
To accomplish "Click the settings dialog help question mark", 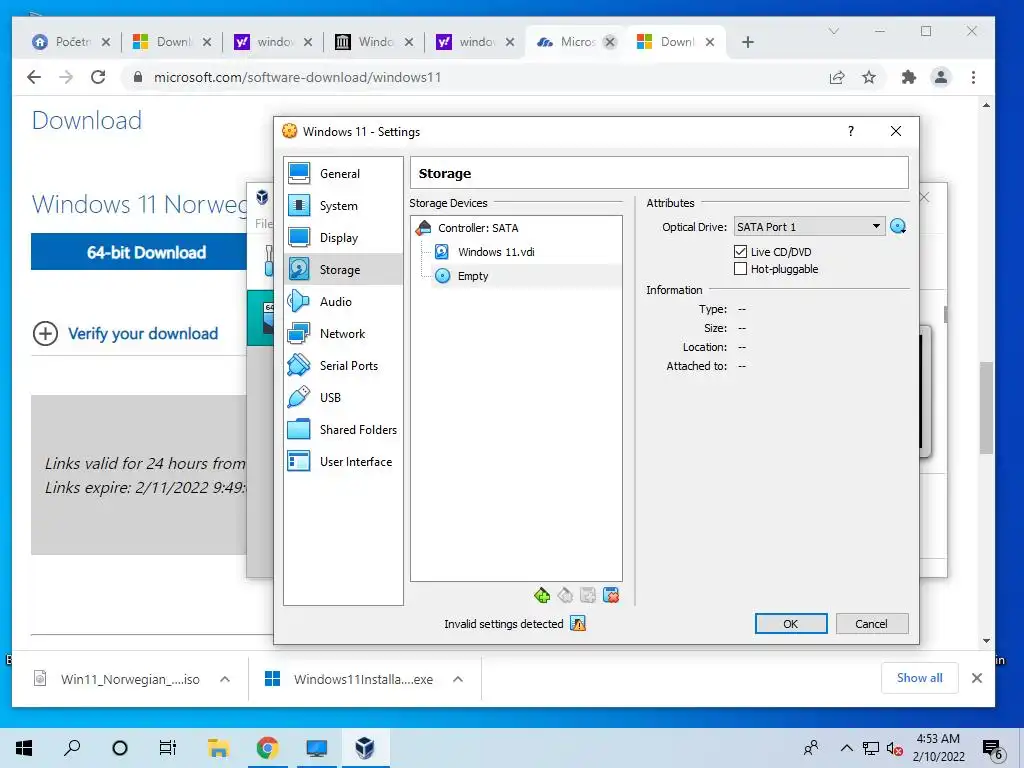I will (x=850, y=131).
